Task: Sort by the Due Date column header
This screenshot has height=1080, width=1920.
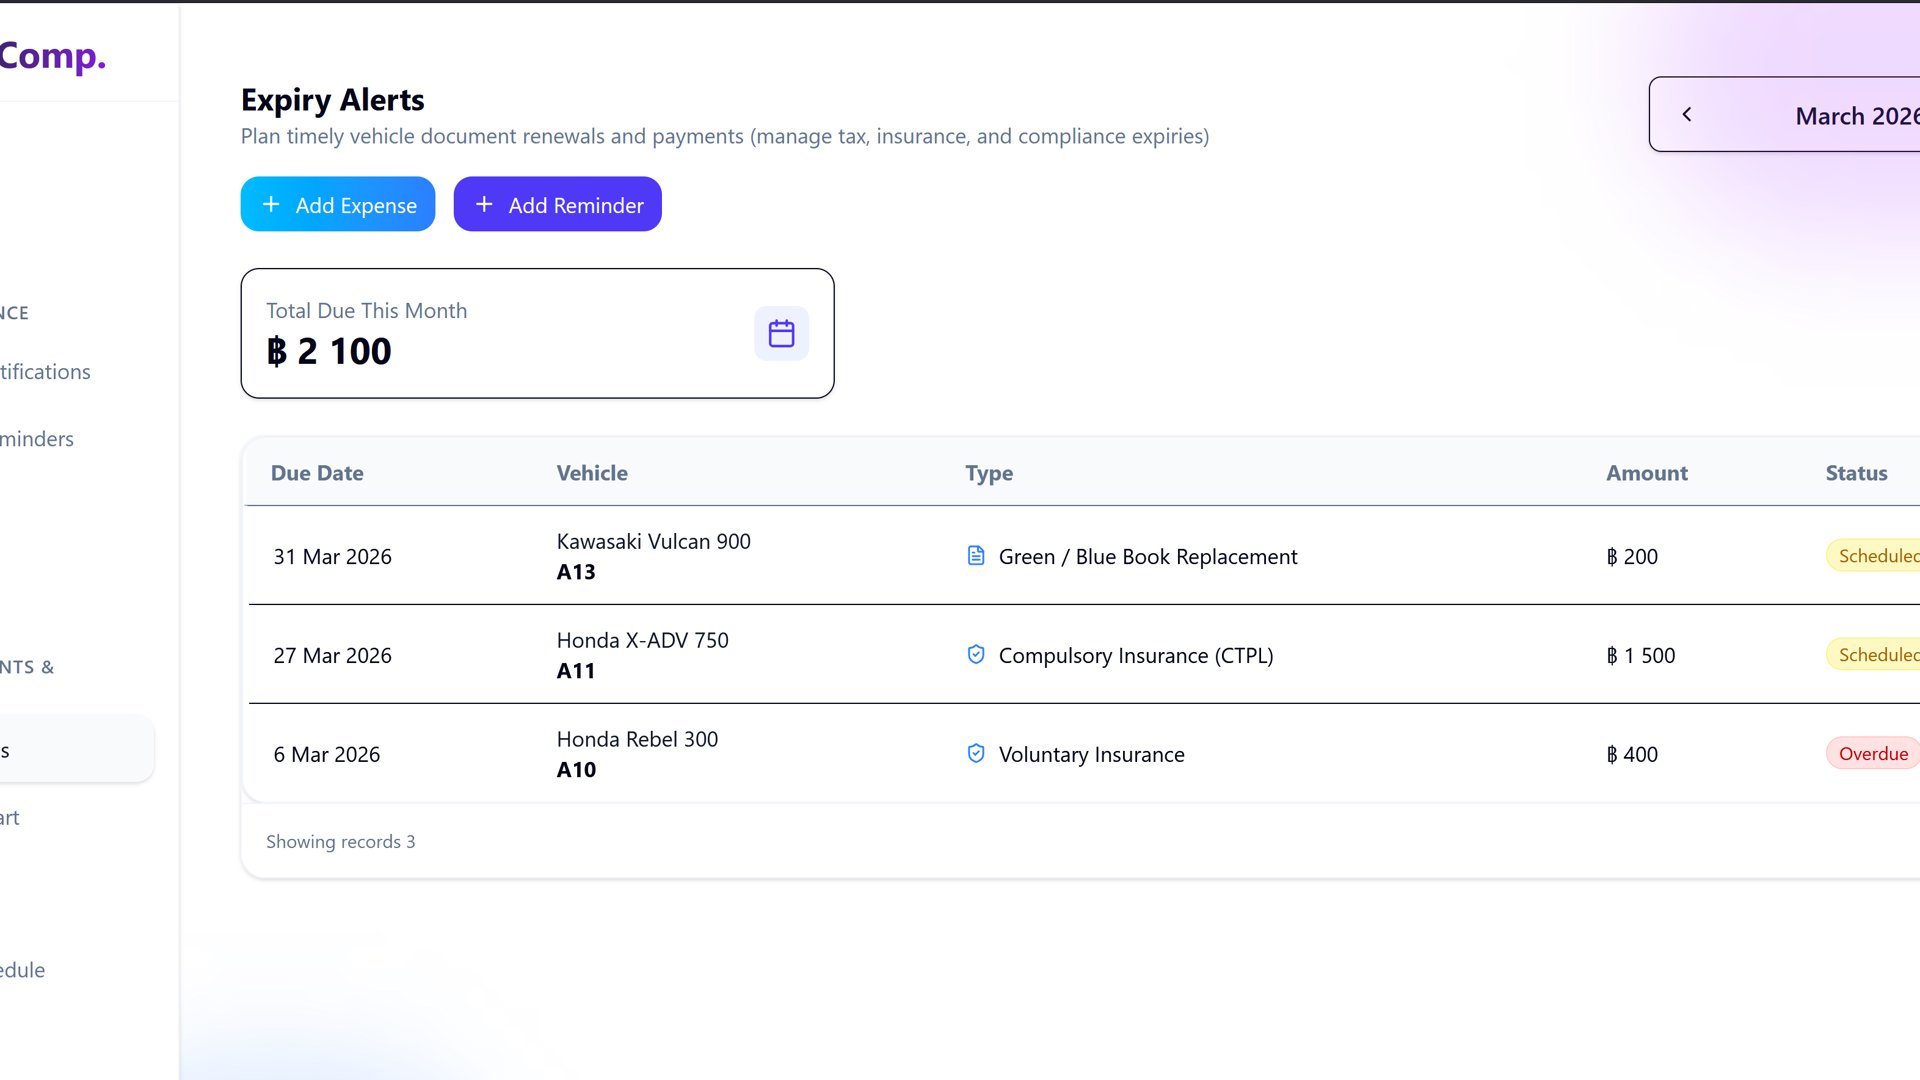Action: click(x=317, y=473)
